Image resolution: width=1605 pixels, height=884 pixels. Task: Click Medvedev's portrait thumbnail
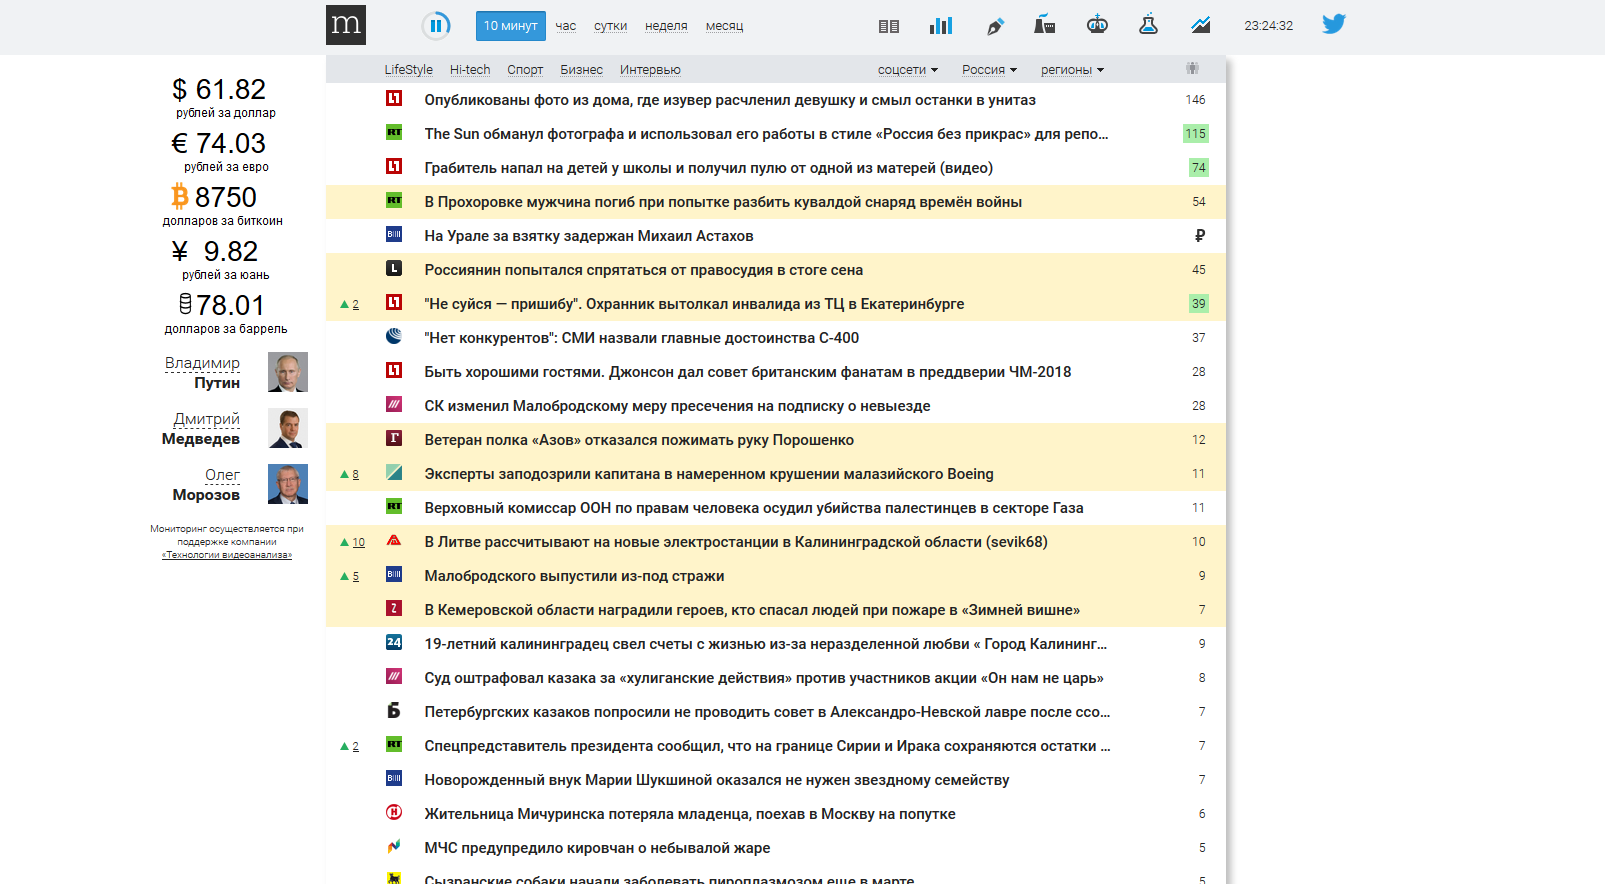click(288, 428)
